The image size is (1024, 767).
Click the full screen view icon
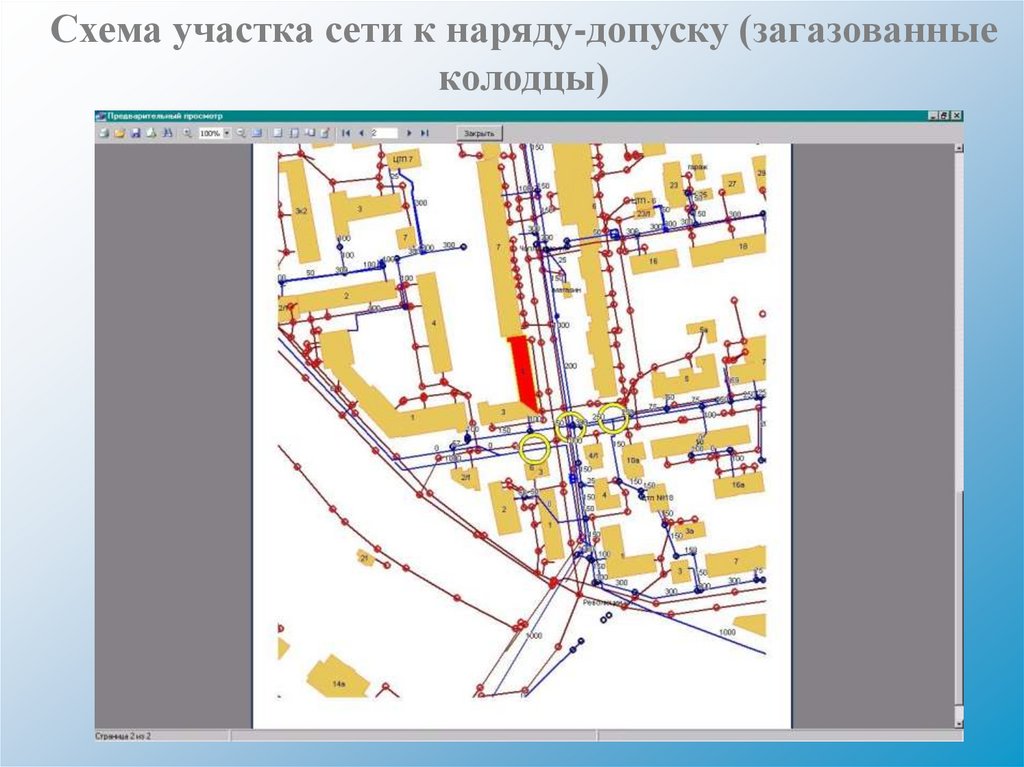click(x=257, y=133)
